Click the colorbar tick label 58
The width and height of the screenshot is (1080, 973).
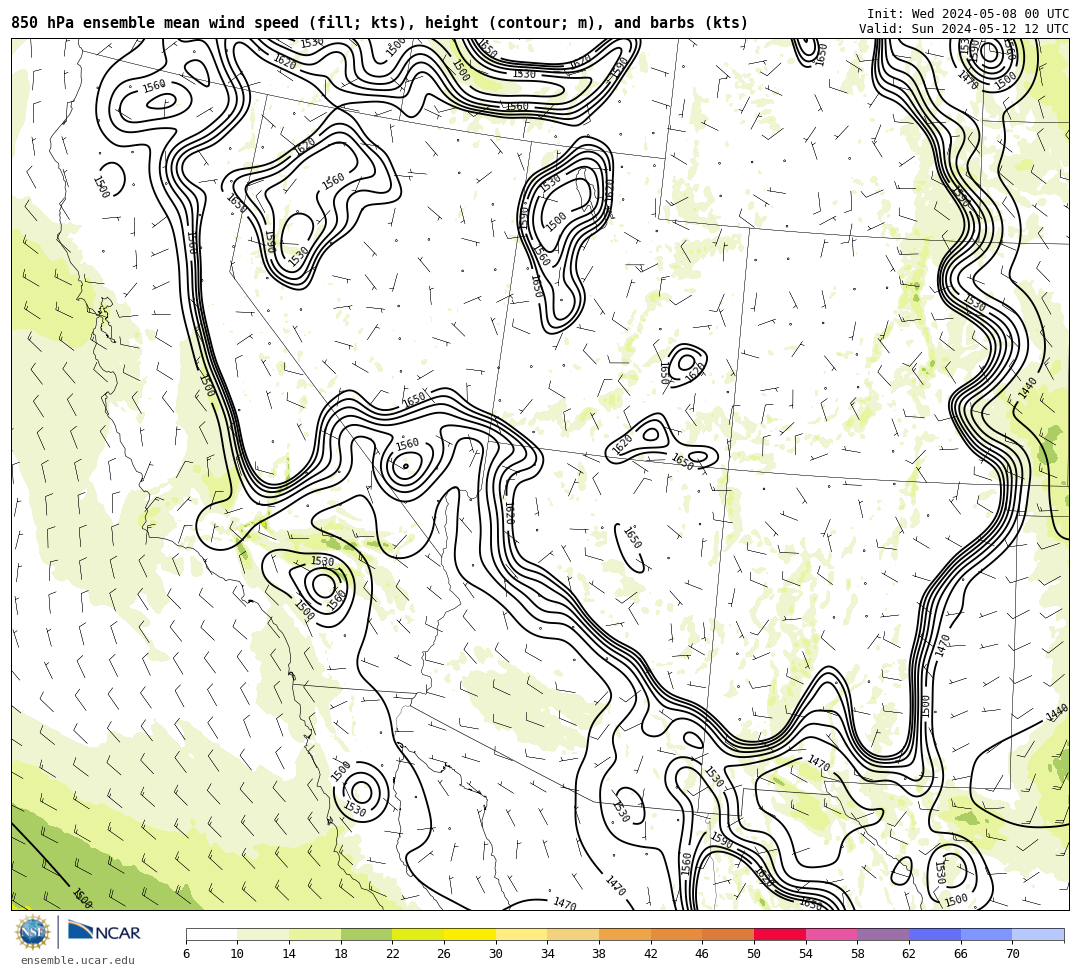(858, 954)
